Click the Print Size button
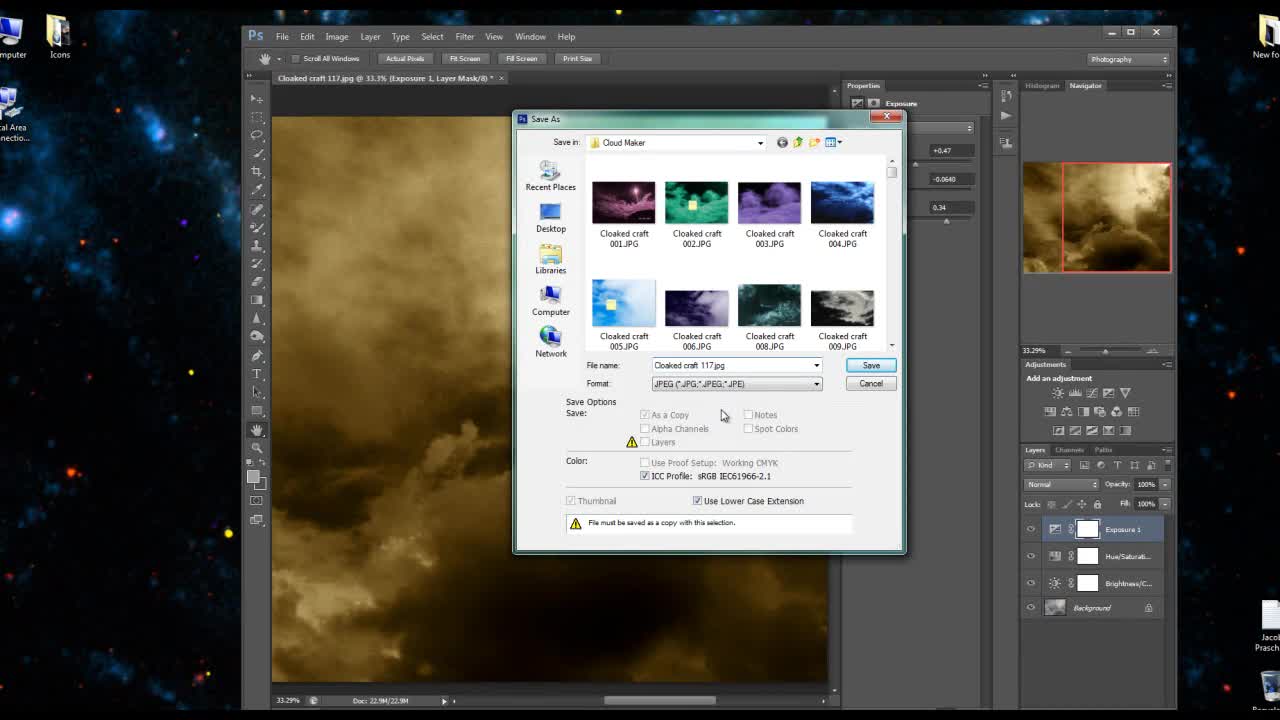The height and width of the screenshot is (720, 1280). [577, 58]
